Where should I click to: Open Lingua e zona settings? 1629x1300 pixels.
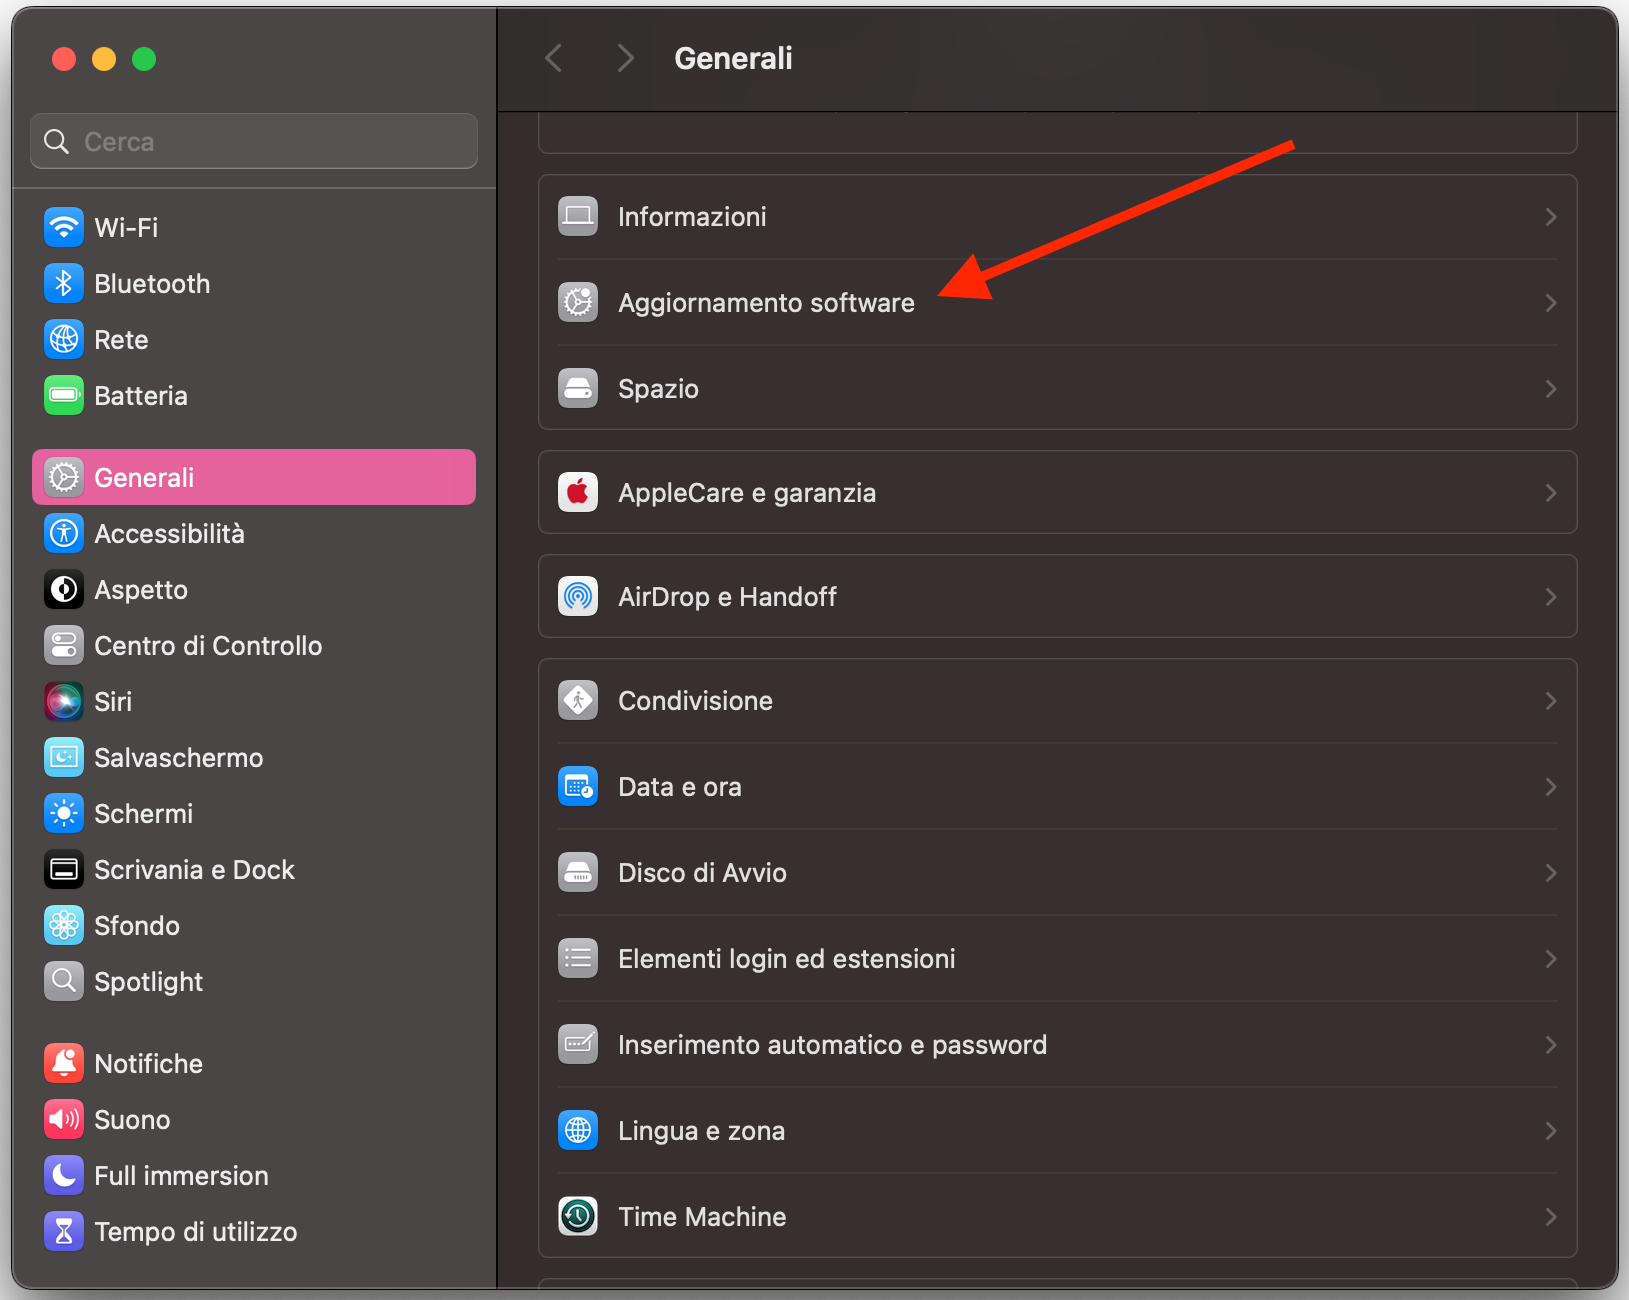pos(701,1130)
